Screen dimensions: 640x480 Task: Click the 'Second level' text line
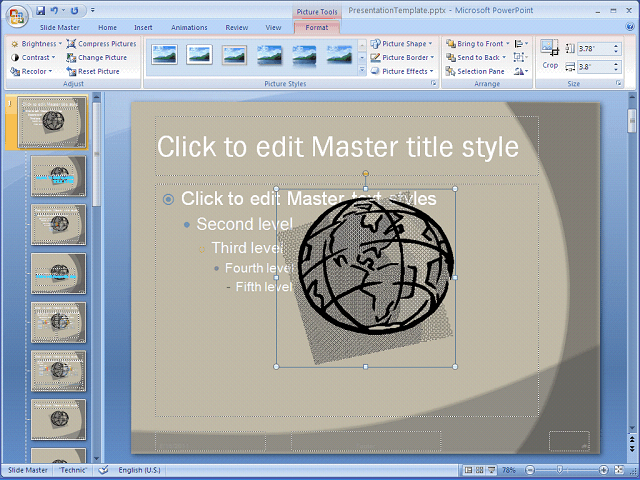245,224
